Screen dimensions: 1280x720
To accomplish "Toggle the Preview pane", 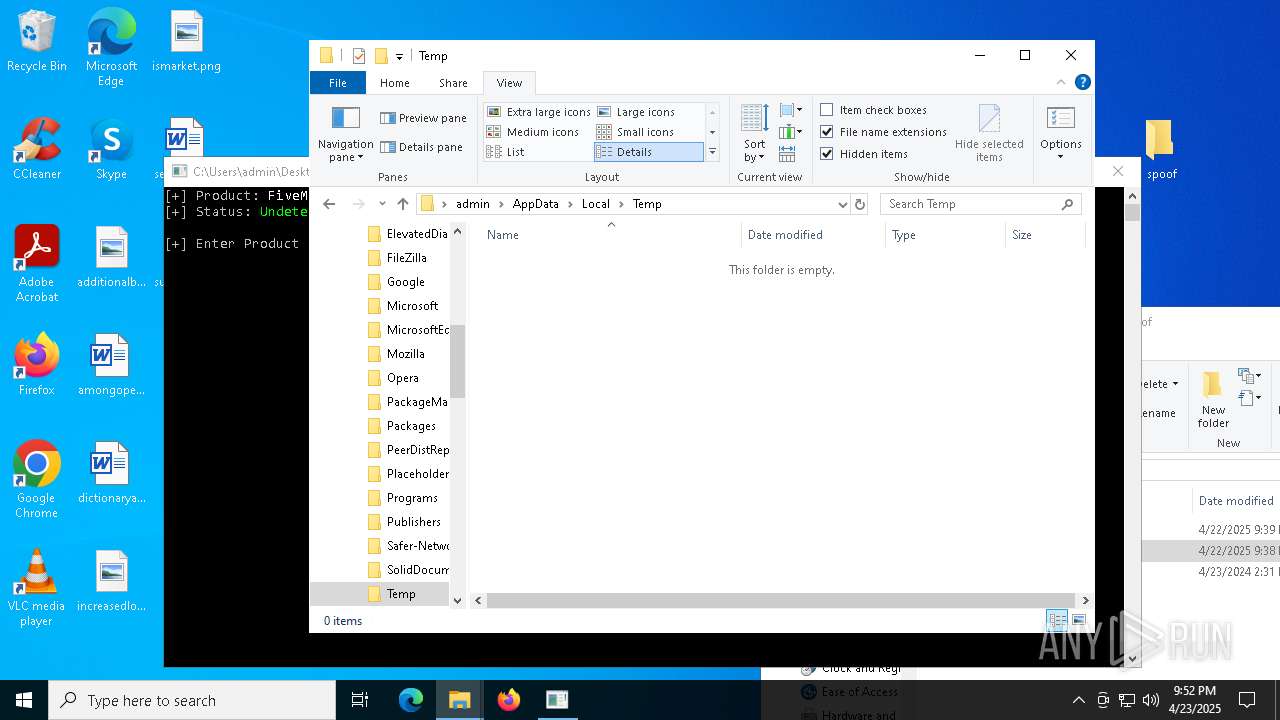I will (x=423, y=118).
